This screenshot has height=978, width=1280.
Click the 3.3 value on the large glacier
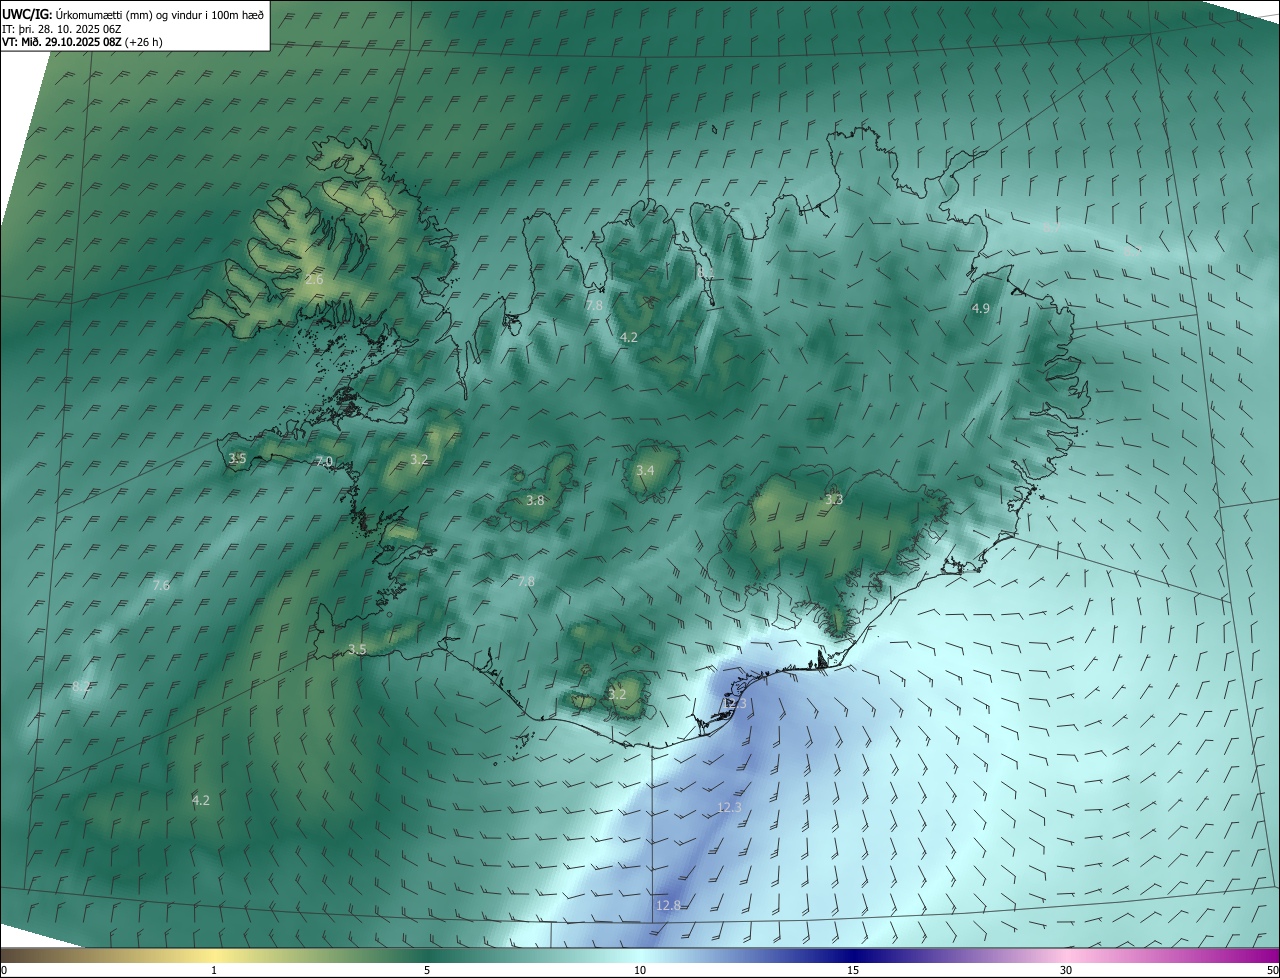[834, 500]
